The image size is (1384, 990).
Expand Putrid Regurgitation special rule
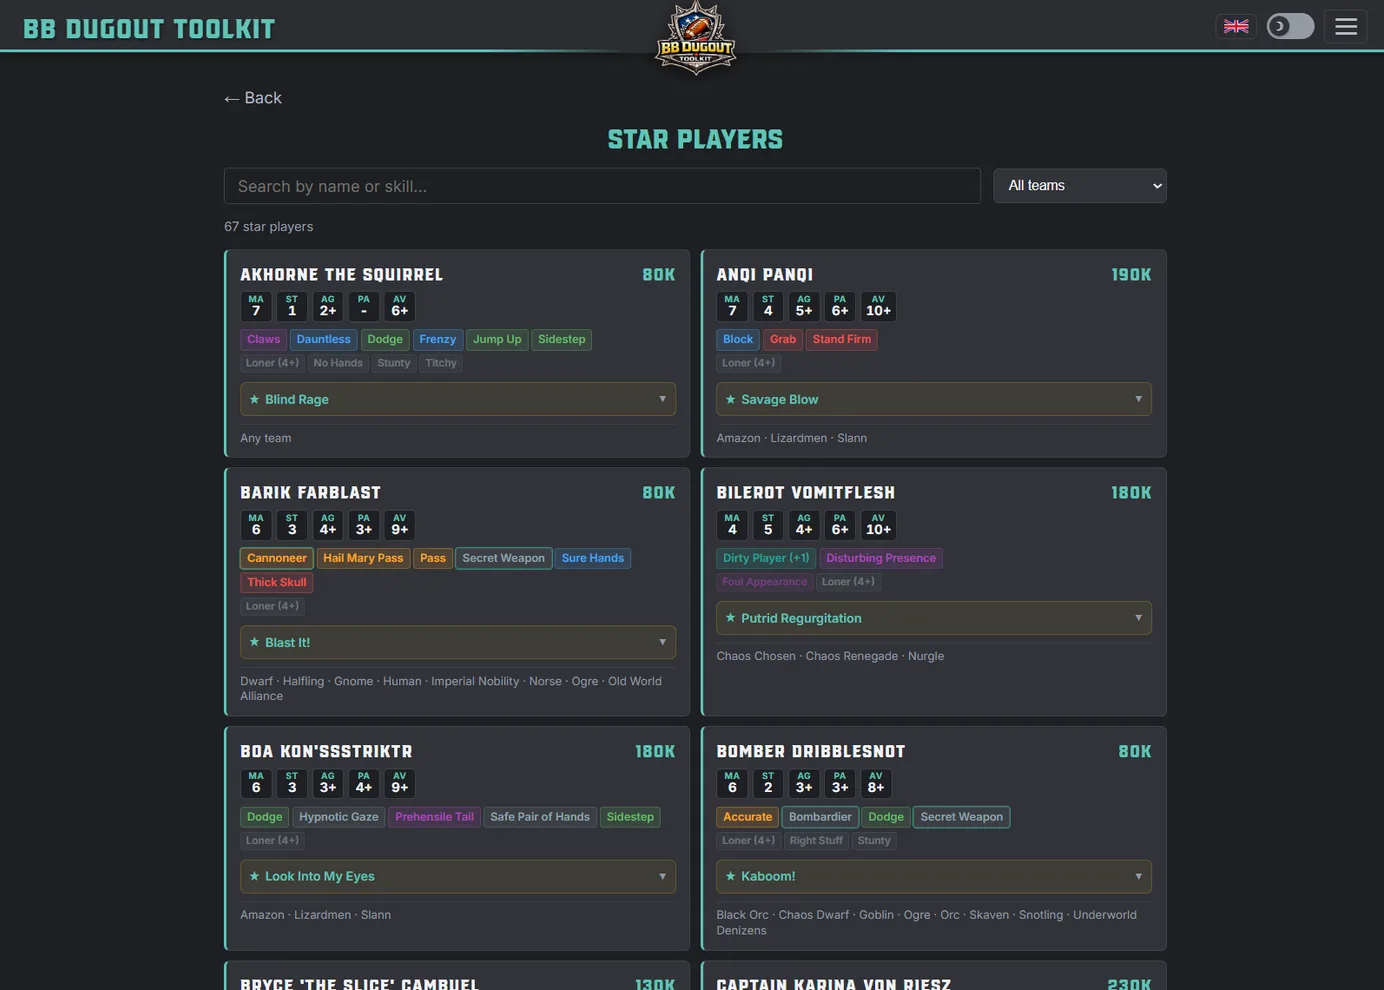click(934, 618)
